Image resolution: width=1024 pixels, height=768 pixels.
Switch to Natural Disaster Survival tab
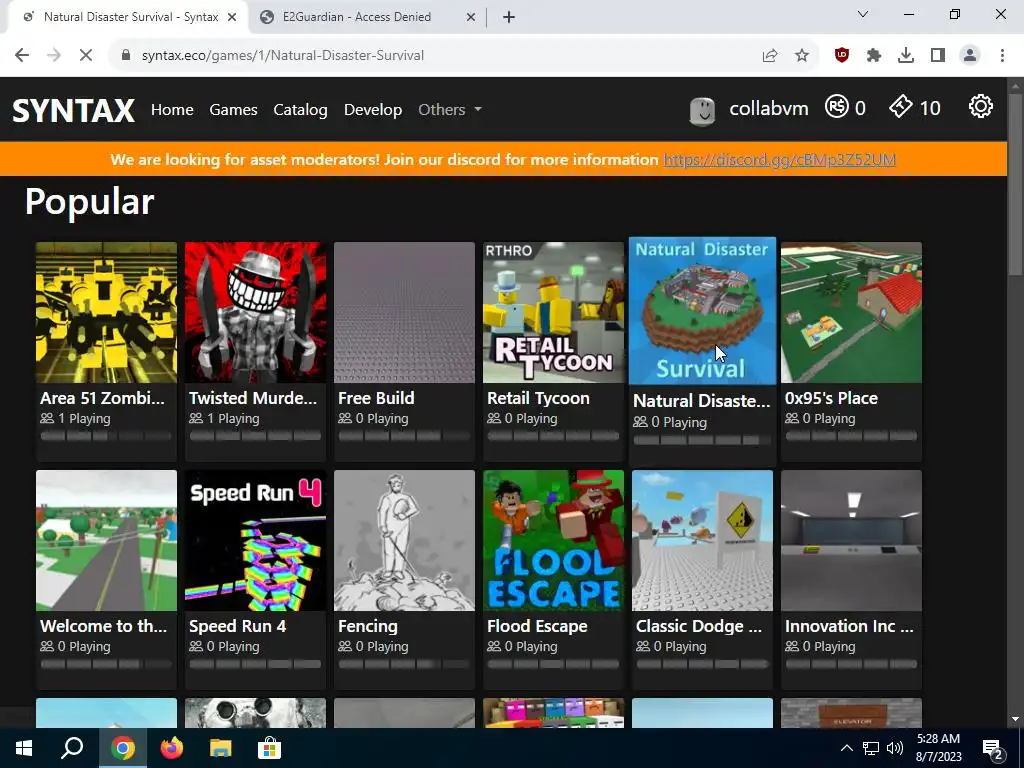(127, 17)
